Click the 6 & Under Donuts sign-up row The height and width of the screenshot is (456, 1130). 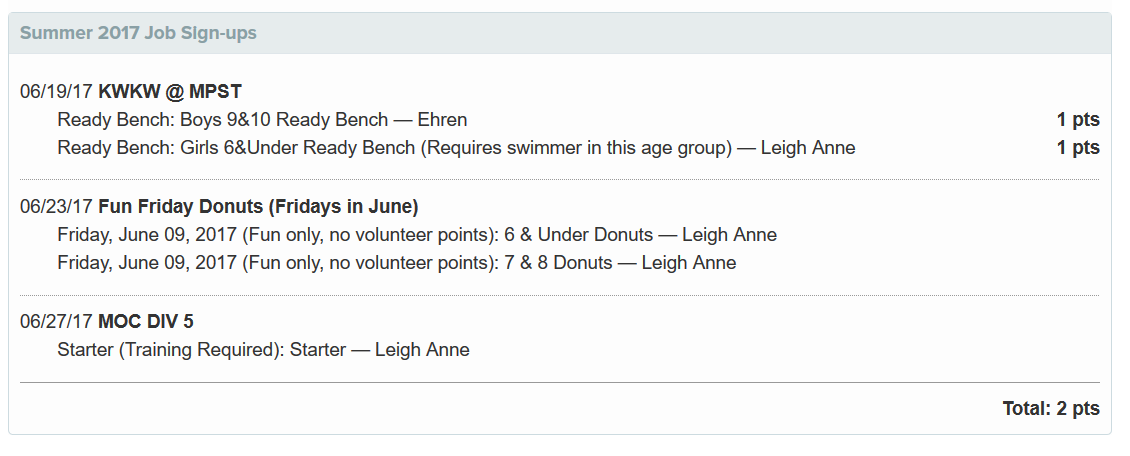tap(417, 235)
